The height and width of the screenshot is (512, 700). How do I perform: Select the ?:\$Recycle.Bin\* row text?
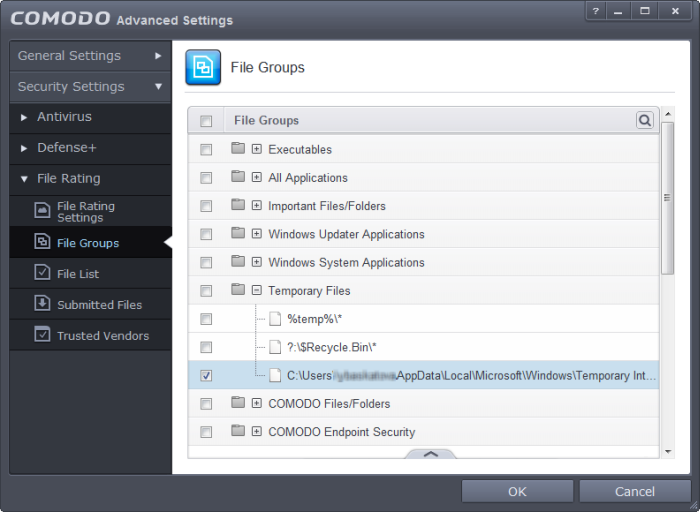(332, 347)
